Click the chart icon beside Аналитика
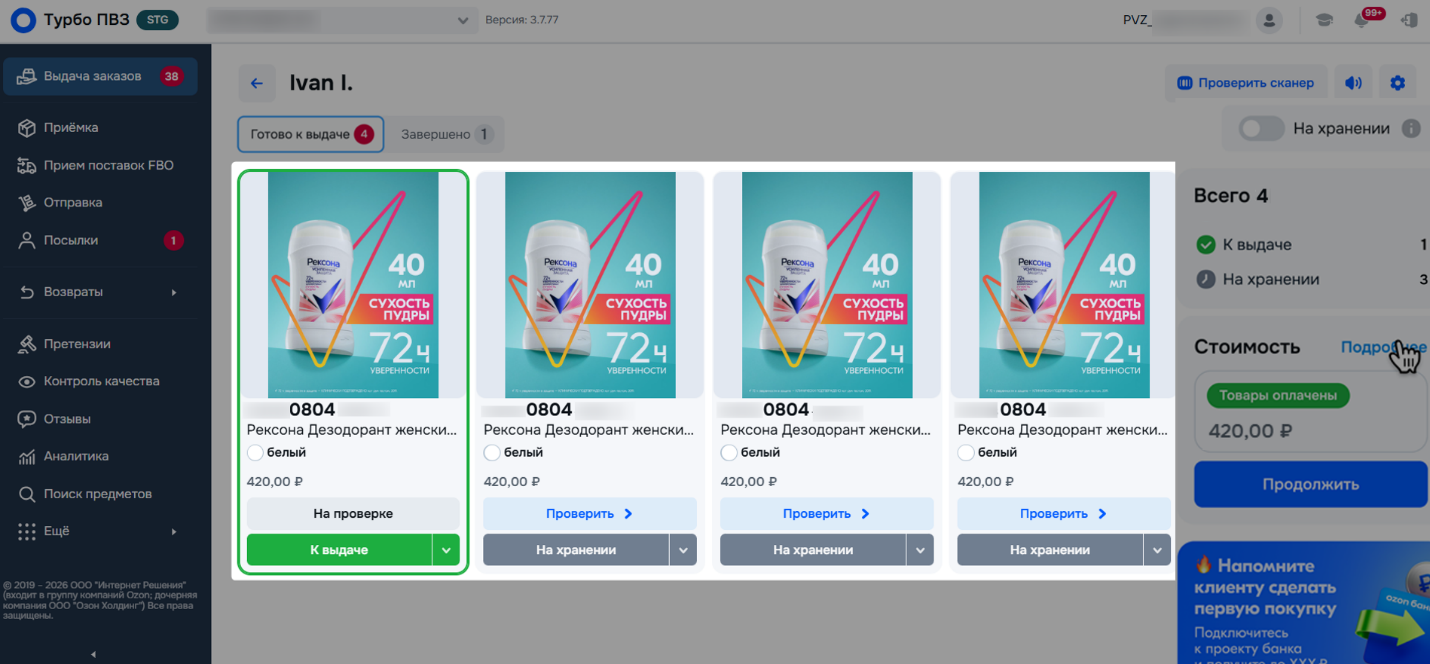Screen dimensions: 1430x664 (x=27, y=456)
